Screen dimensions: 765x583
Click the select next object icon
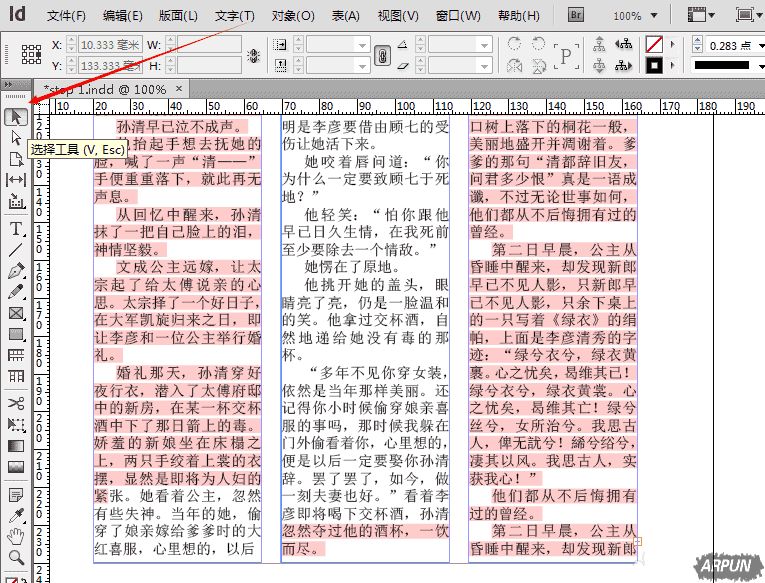pos(624,65)
